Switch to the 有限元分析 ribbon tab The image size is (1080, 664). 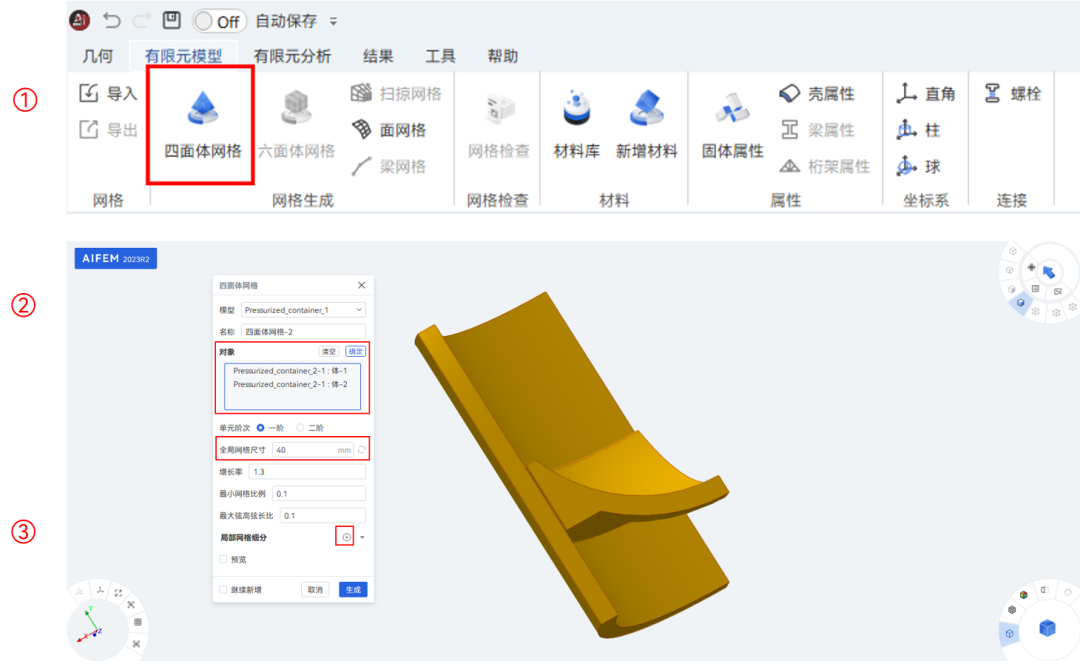291,55
